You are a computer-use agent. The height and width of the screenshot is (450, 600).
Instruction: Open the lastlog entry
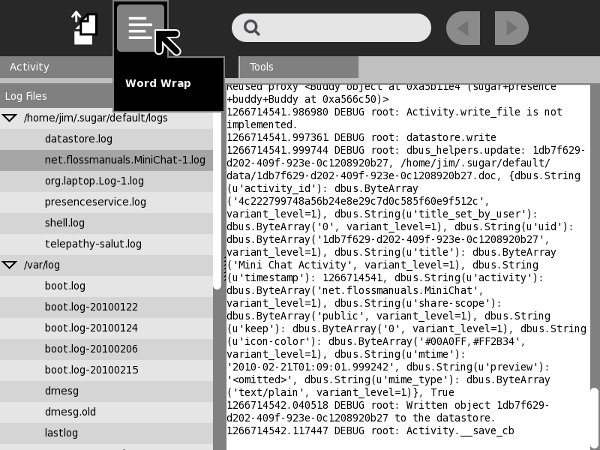tap(61, 433)
